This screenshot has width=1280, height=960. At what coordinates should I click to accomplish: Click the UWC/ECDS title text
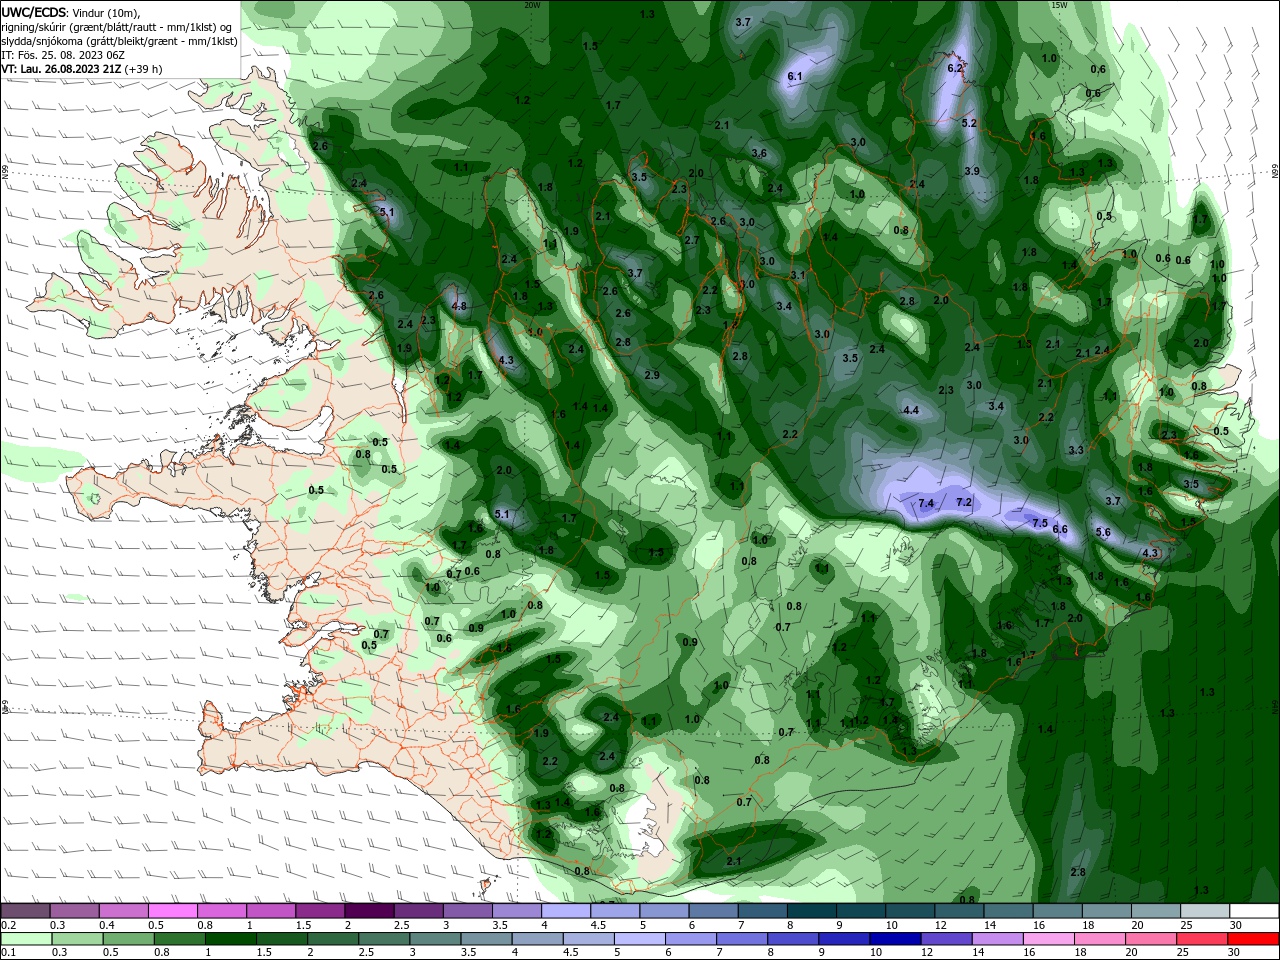(35, 12)
